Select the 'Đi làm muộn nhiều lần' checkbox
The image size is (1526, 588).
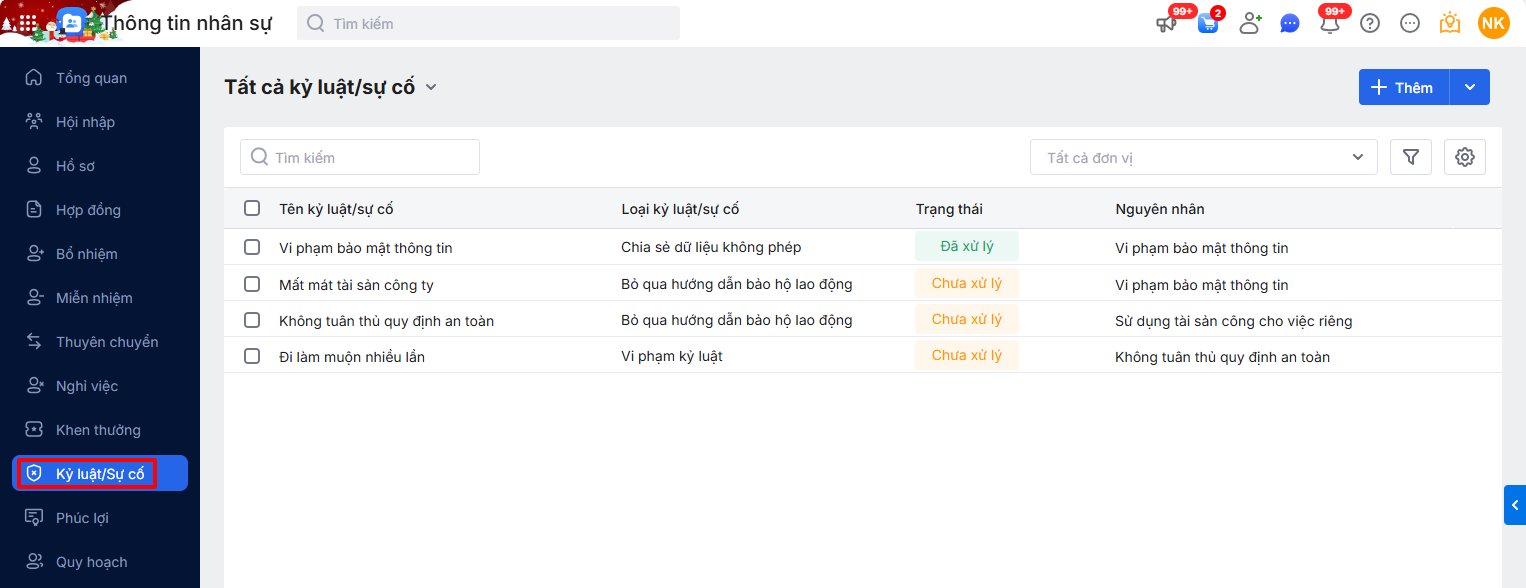click(252, 356)
